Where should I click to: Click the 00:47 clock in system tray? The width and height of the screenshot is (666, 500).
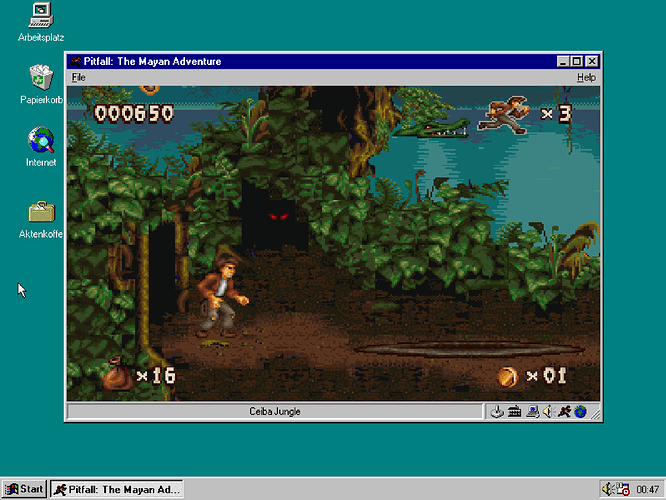[647, 490]
